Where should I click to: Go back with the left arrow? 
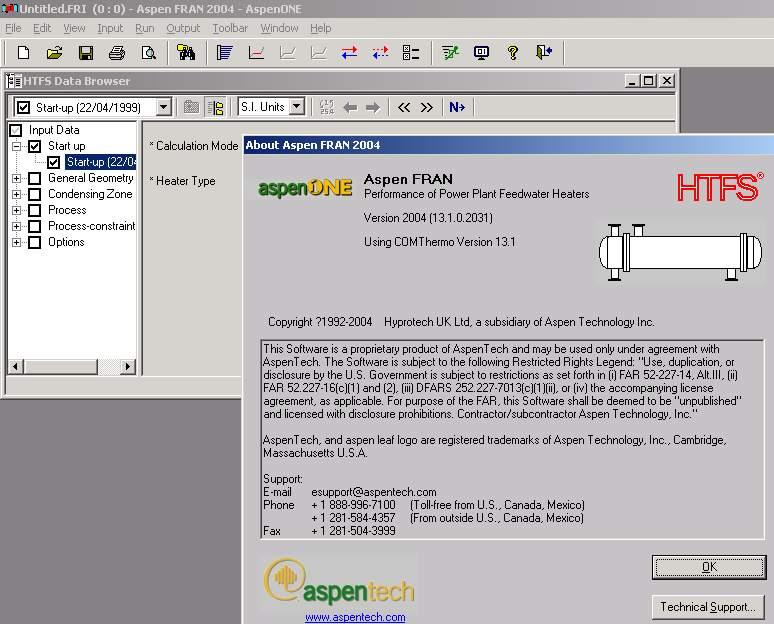[350, 107]
